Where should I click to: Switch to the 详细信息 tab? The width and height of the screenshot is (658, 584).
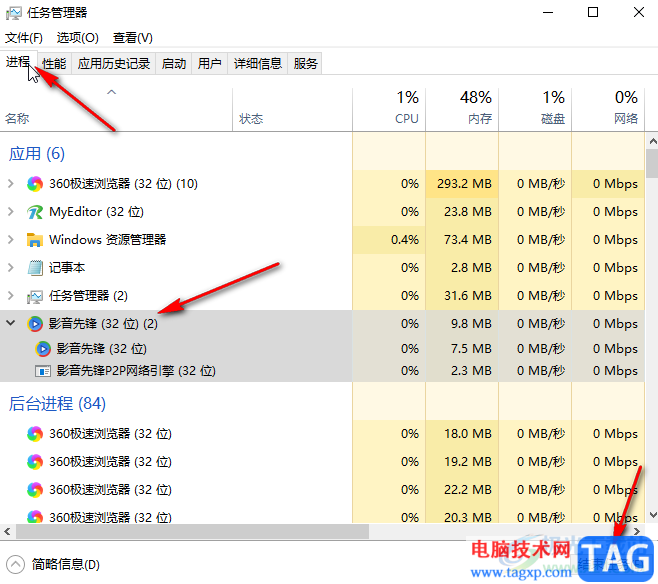258,64
